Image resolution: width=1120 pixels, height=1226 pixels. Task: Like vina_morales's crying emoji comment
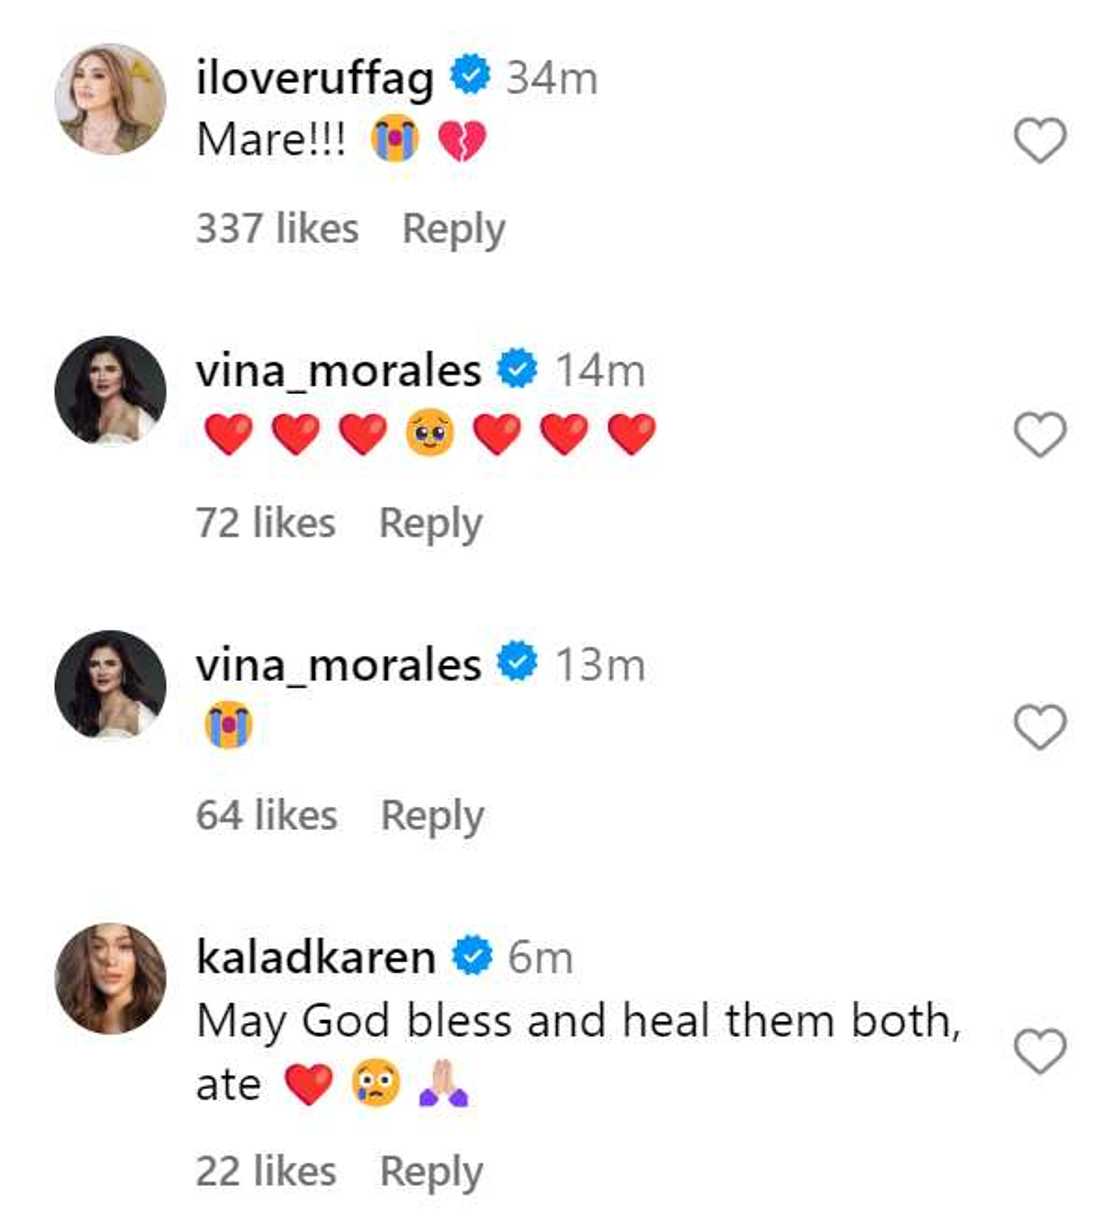tap(1040, 726)
